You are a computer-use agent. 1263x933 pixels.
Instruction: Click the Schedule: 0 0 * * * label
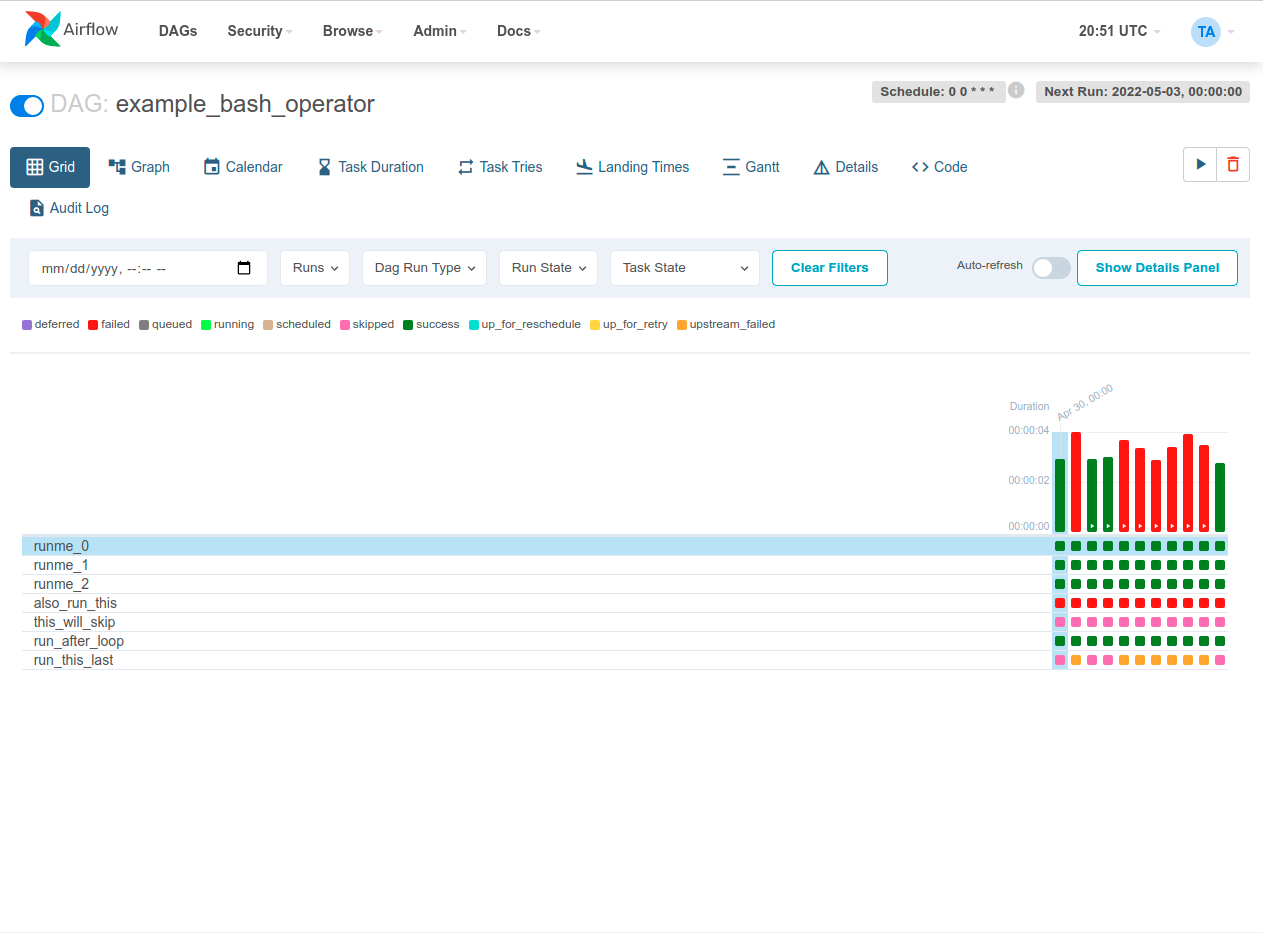(x=939, y=92)
